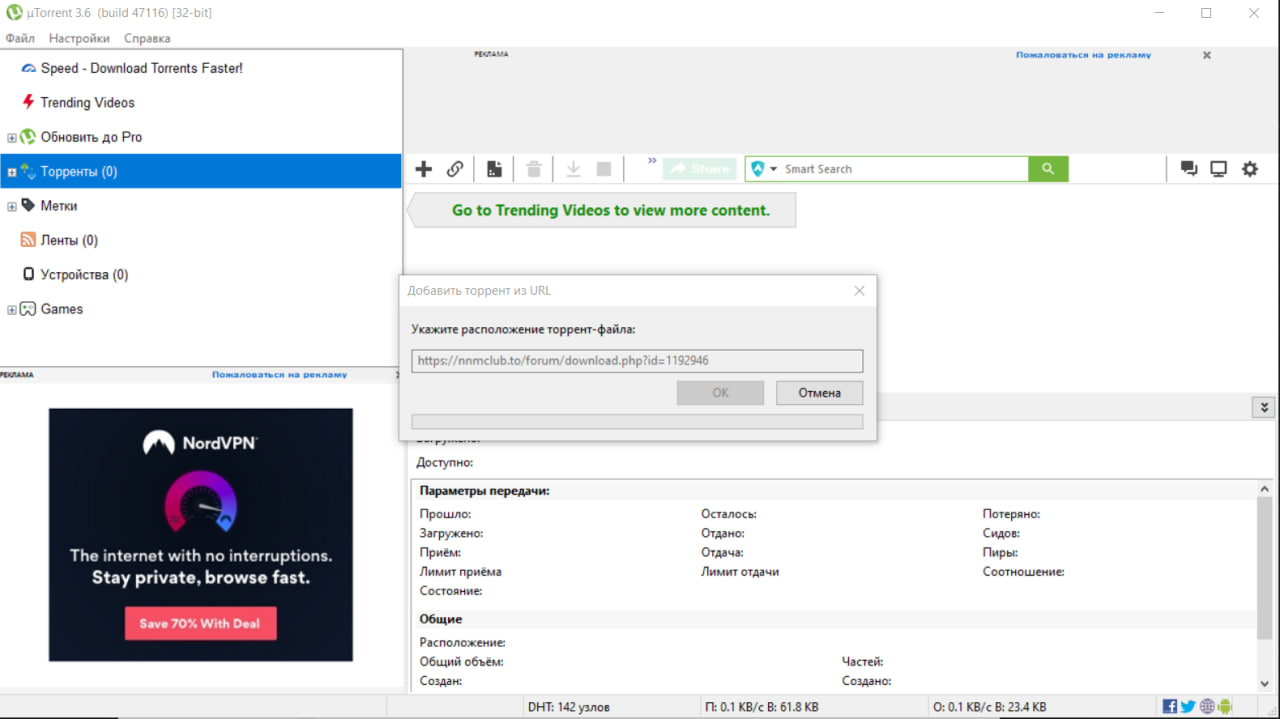Open the chat bubbles icon in toolbar
This screenshot has height=719, width=1280.
point(1189,169)
